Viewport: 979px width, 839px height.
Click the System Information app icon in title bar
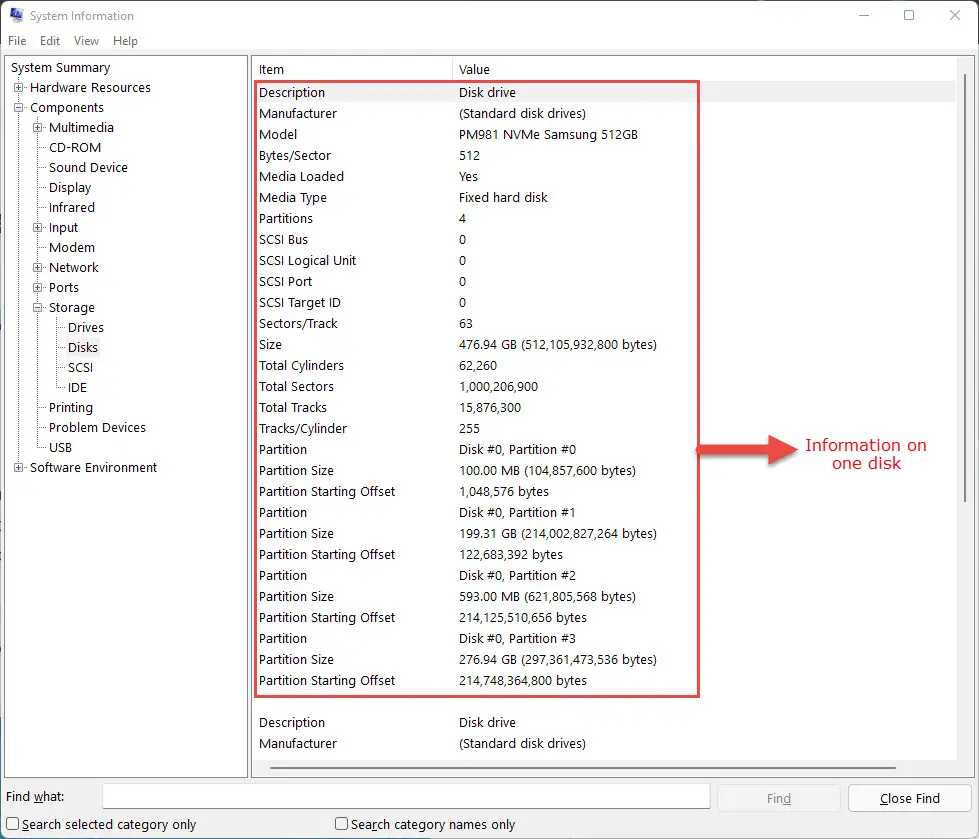click(x=16, y=15)
